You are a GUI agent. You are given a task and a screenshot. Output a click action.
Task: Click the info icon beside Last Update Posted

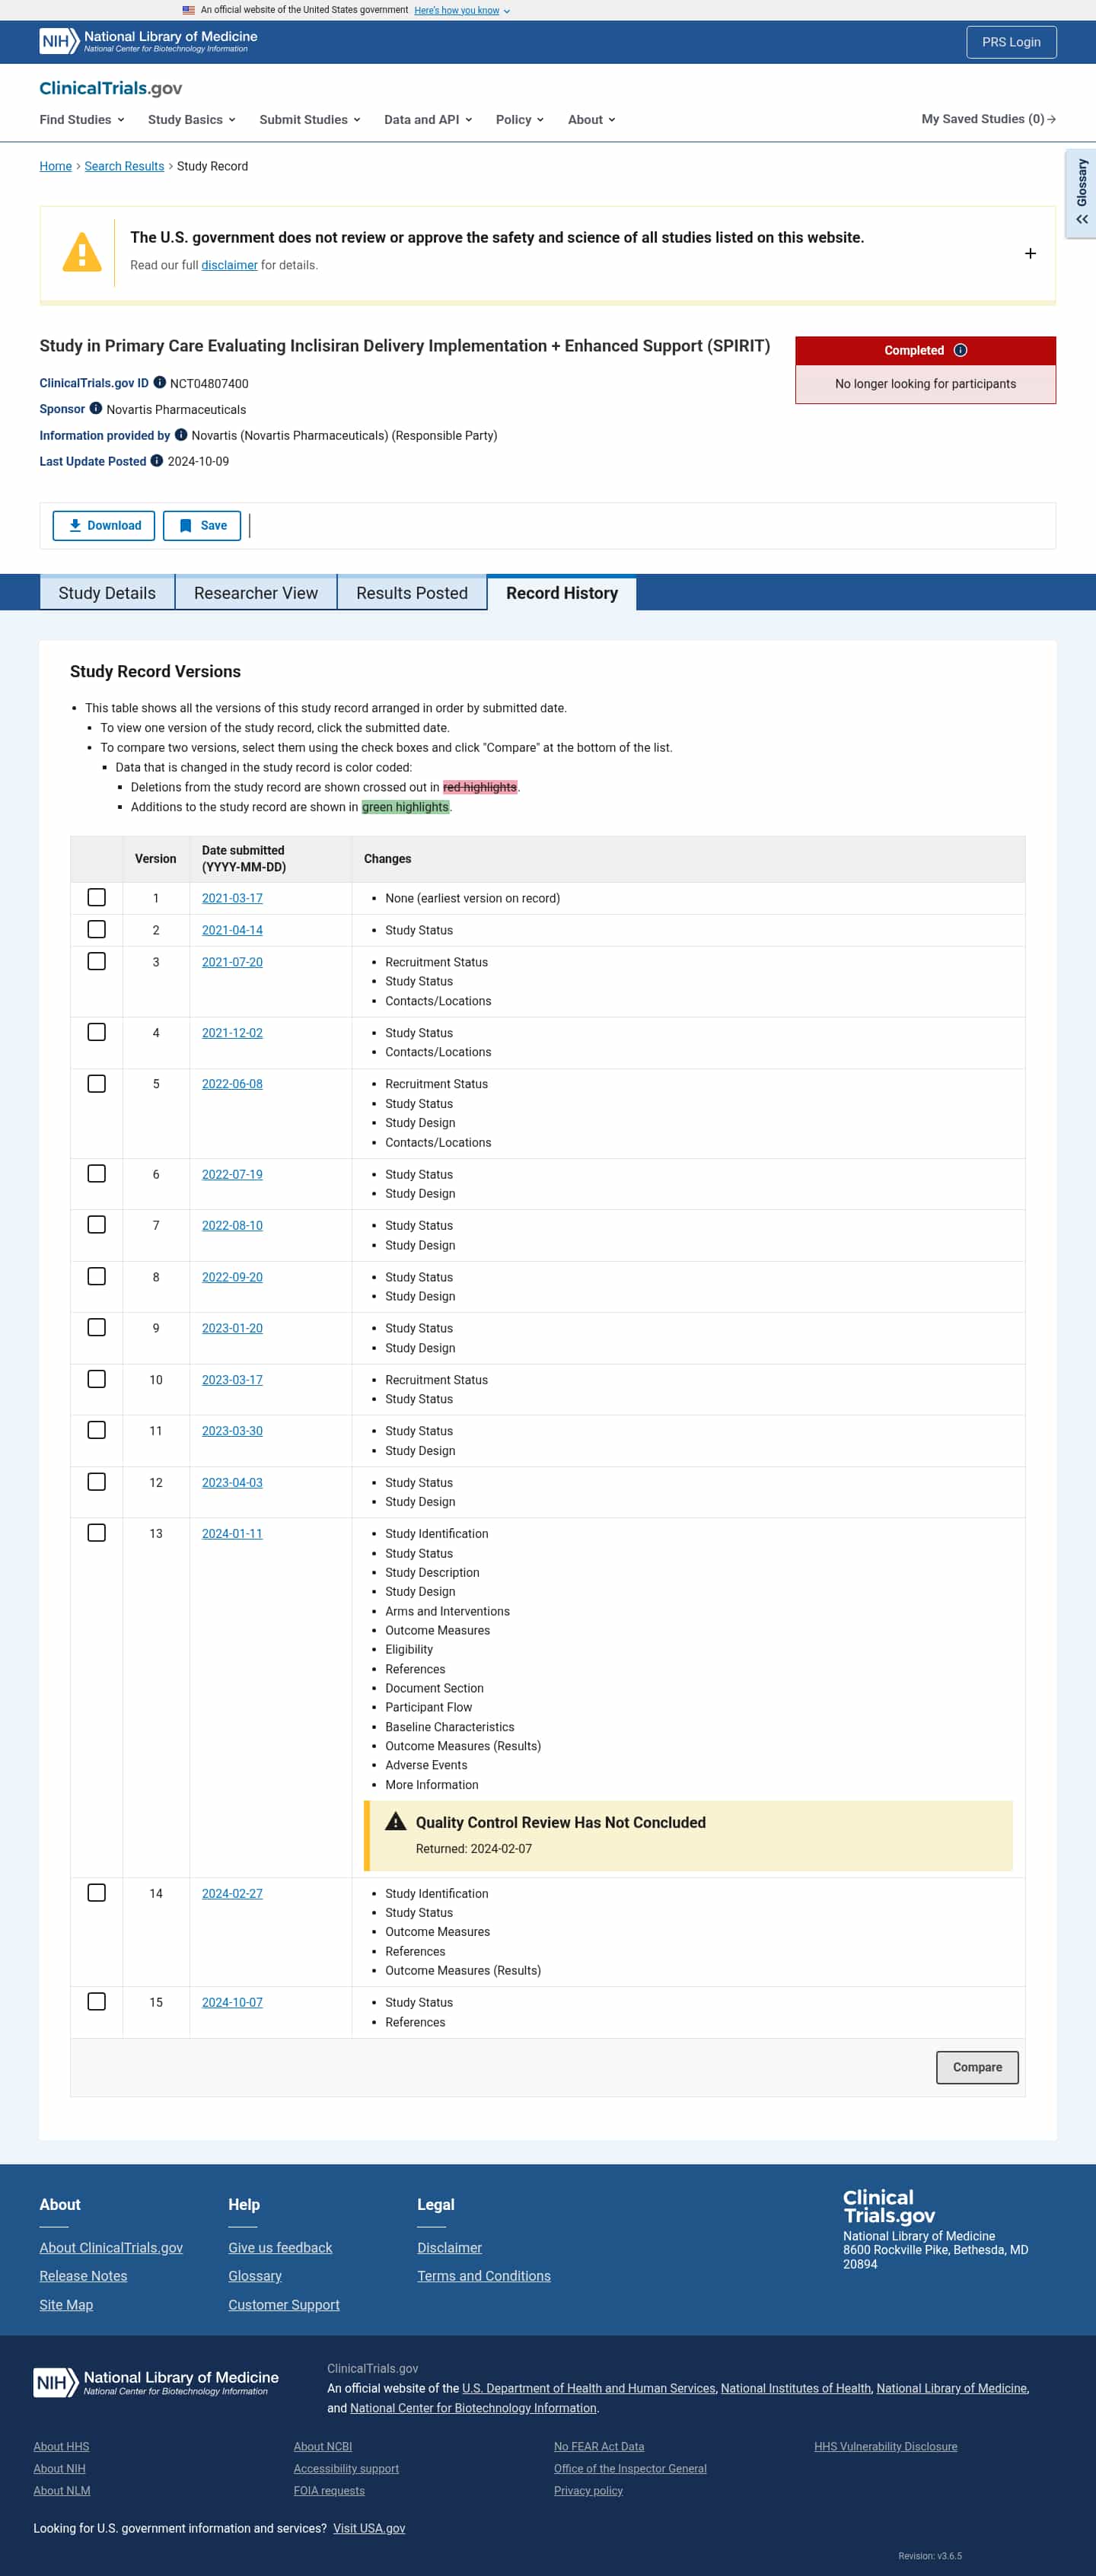[x=157, y=460]
